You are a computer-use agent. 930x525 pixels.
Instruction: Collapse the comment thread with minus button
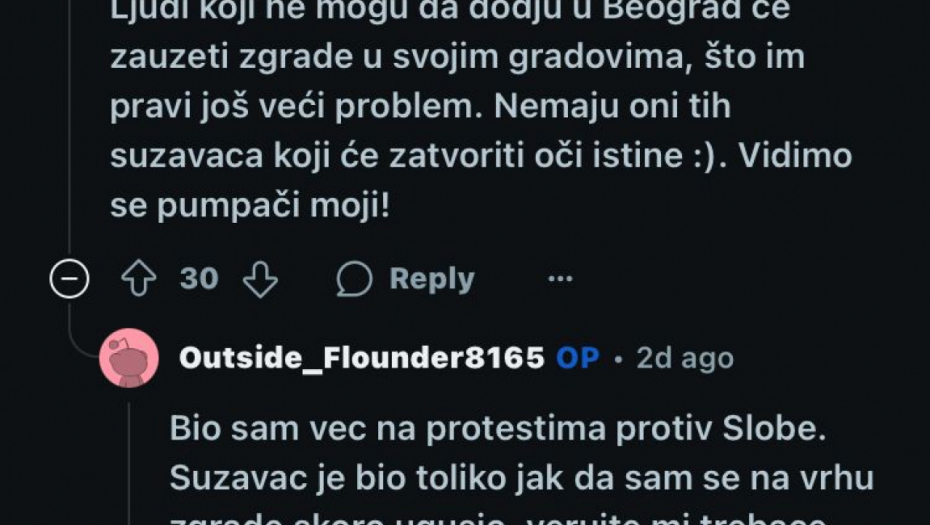pyautogui.click(x=69, y=279)
